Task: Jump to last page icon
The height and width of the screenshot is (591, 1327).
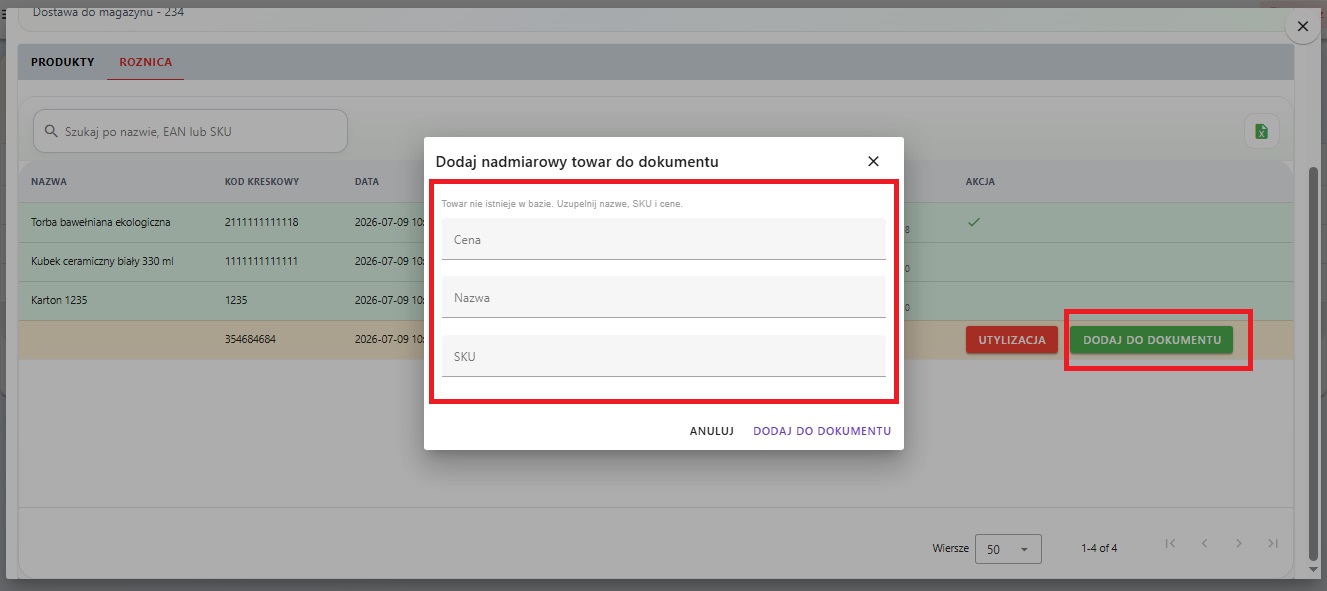Action: pyautogui.click(x=1272, y=543)
